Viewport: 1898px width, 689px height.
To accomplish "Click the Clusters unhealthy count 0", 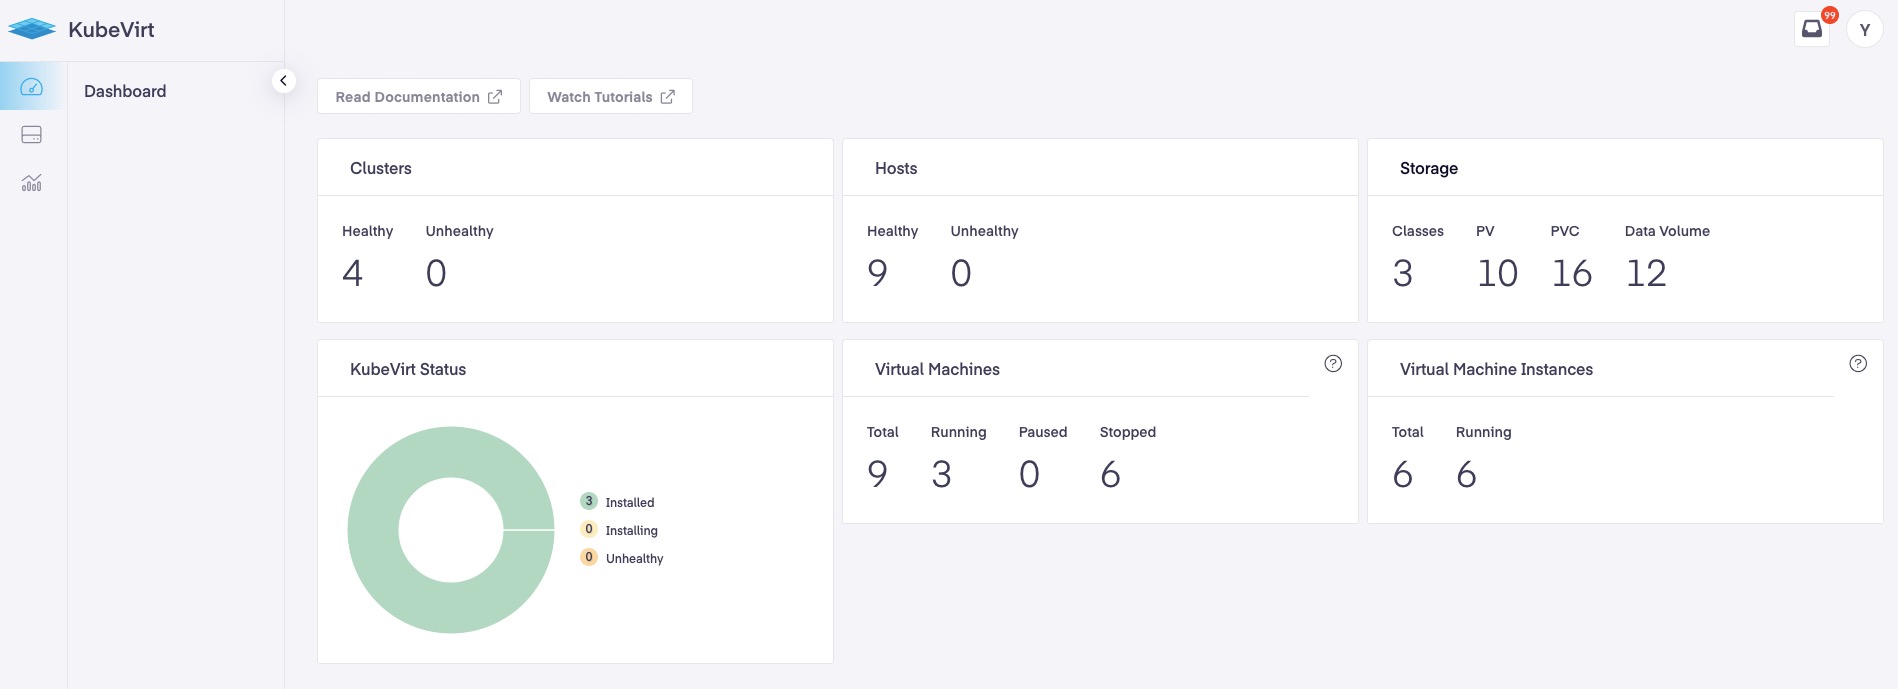I will (x=436, y=273).
